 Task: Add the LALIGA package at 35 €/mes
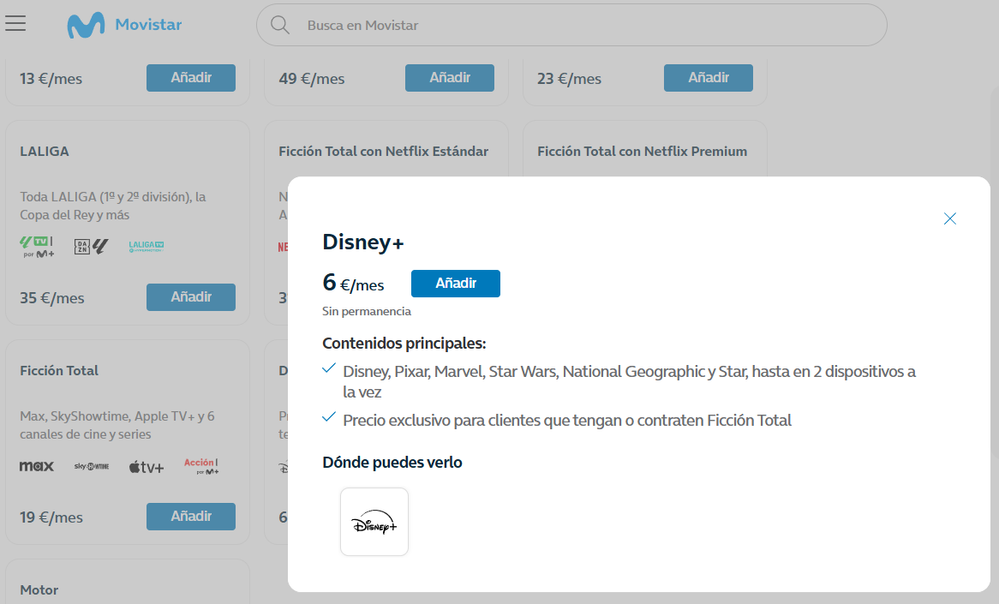coord(191,297)
